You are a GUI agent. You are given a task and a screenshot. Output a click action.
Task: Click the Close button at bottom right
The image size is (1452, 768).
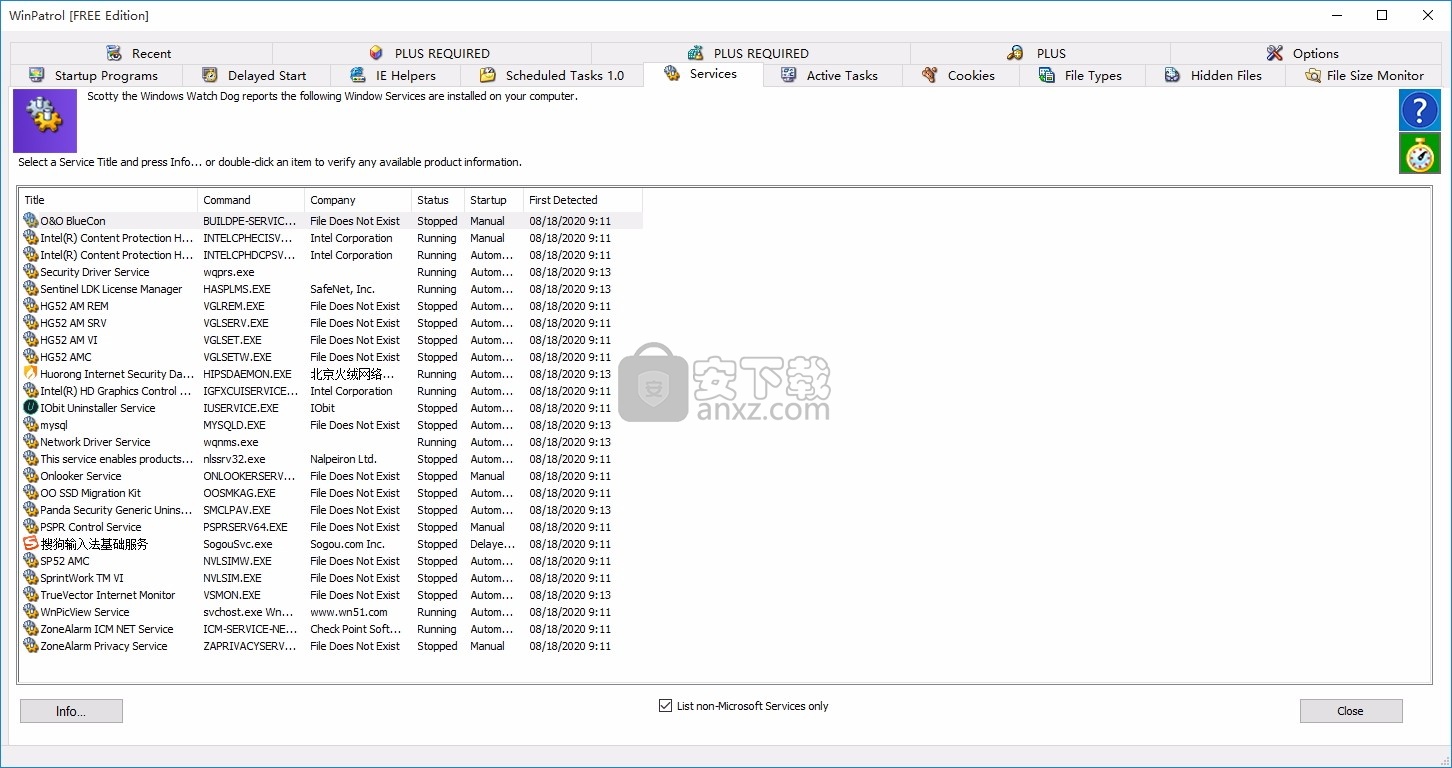(x=1350, y=711)
